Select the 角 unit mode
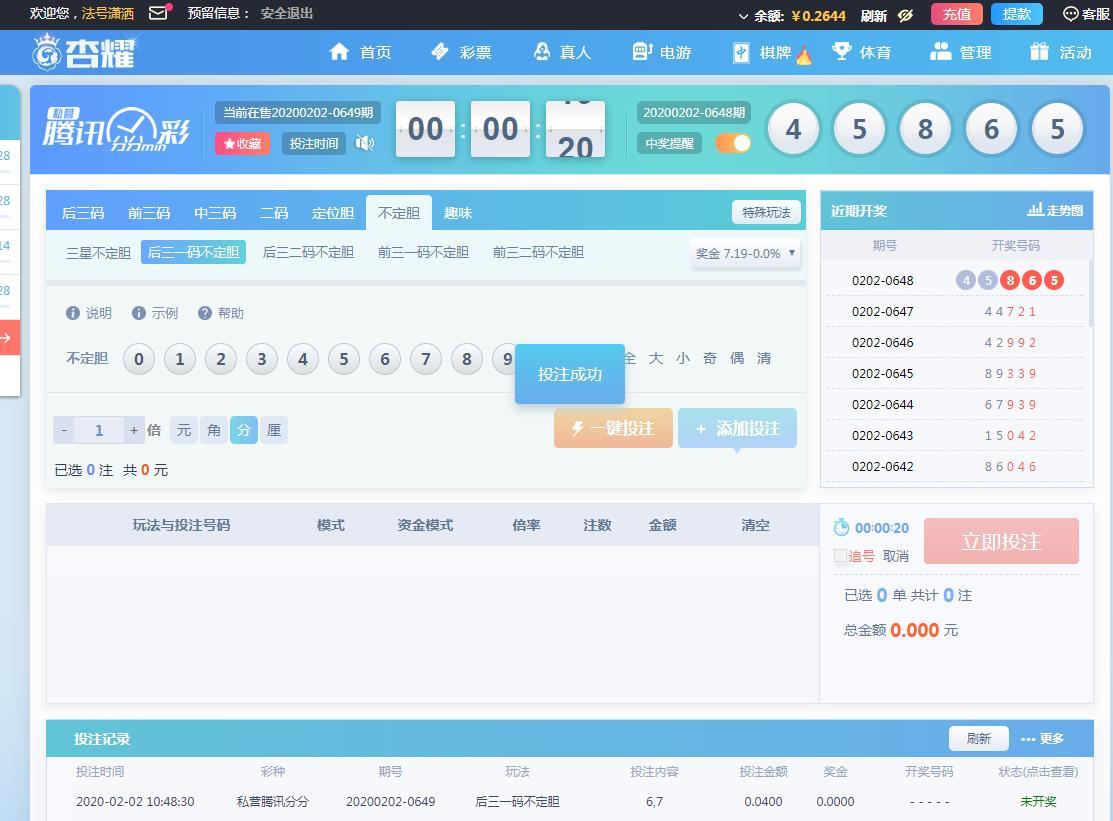 click(214, 430)
